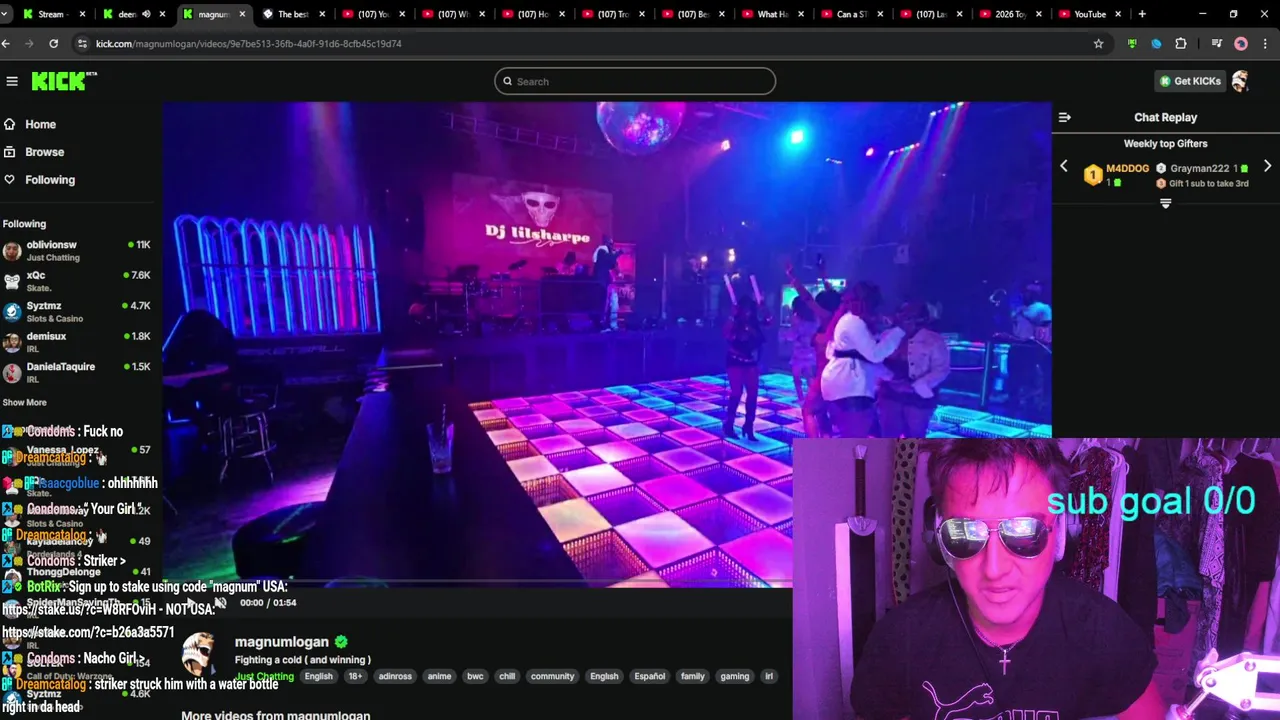Open the hamburger sidebar menu
Viewport: 1280px width, 720px height.
pyautogui.click(x=12, y=81)
